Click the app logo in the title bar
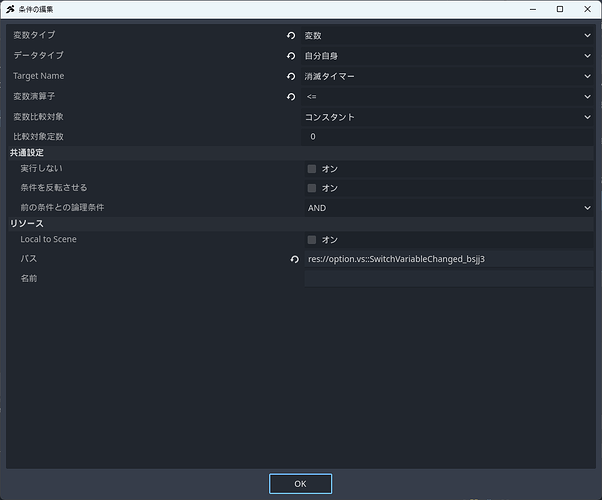 [10, 9]
